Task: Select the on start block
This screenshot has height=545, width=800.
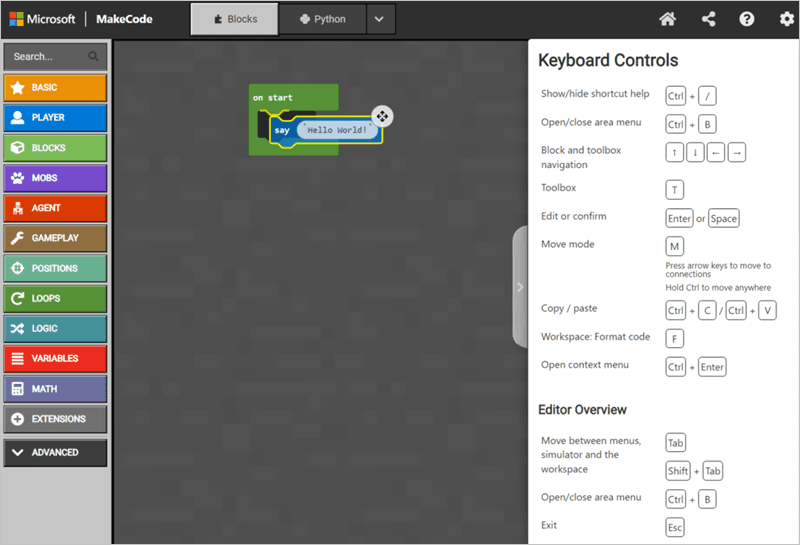Action: click(272, 97)
